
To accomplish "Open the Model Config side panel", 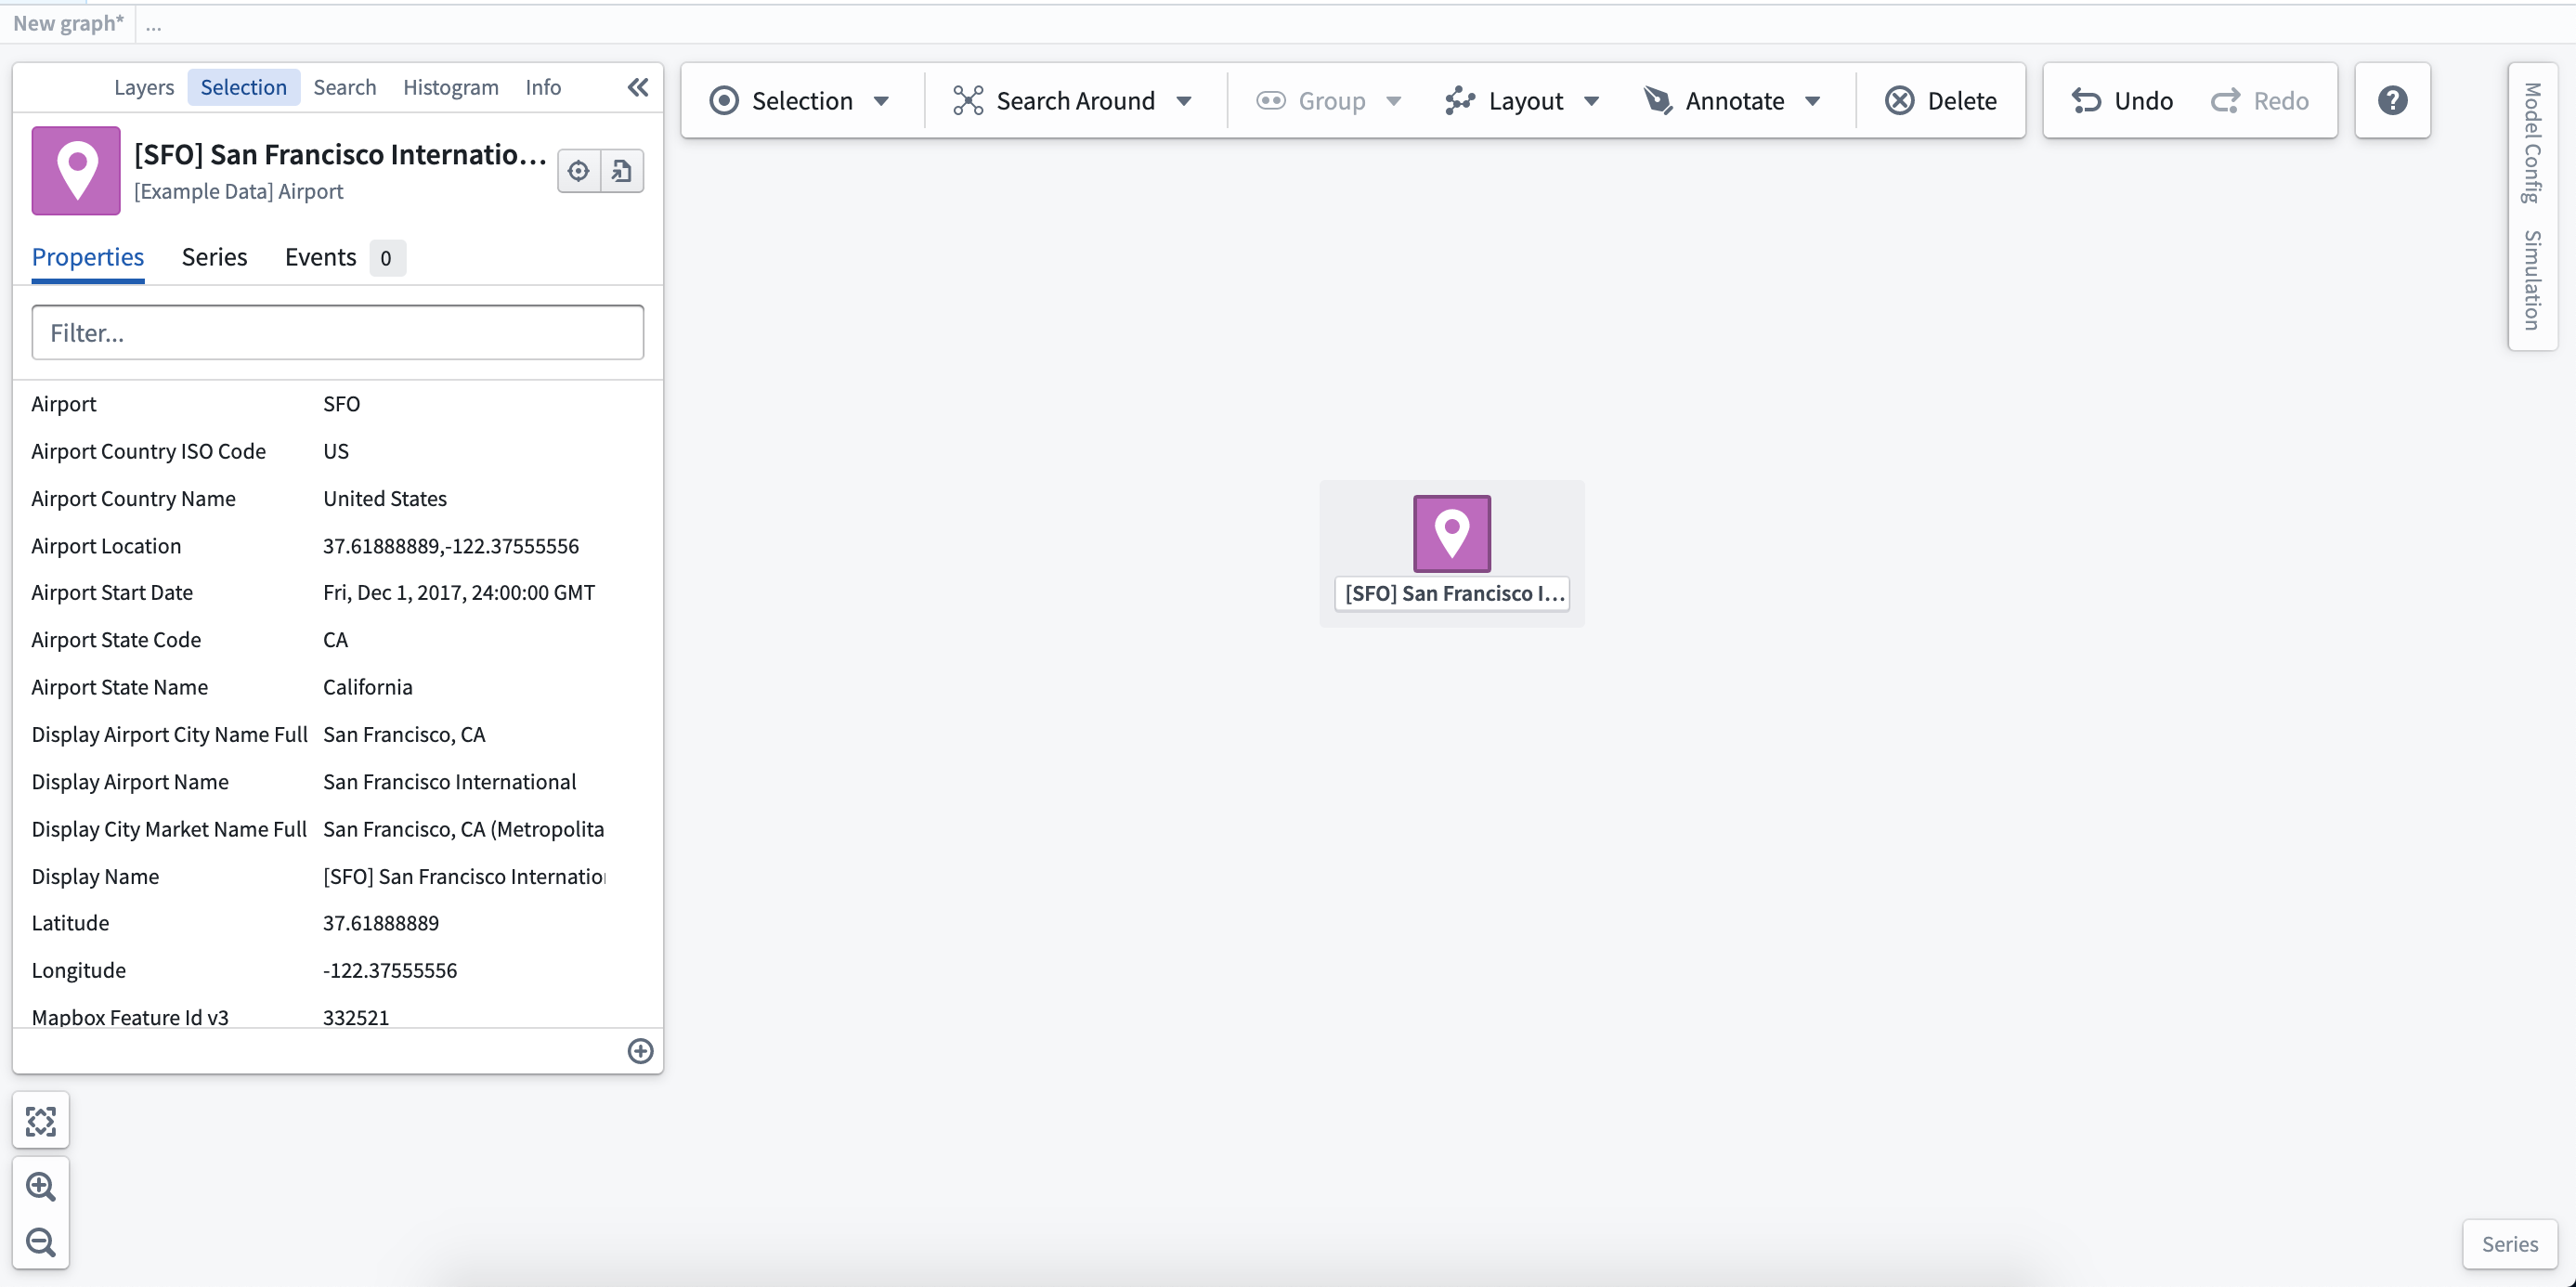I will point(2532,142).
